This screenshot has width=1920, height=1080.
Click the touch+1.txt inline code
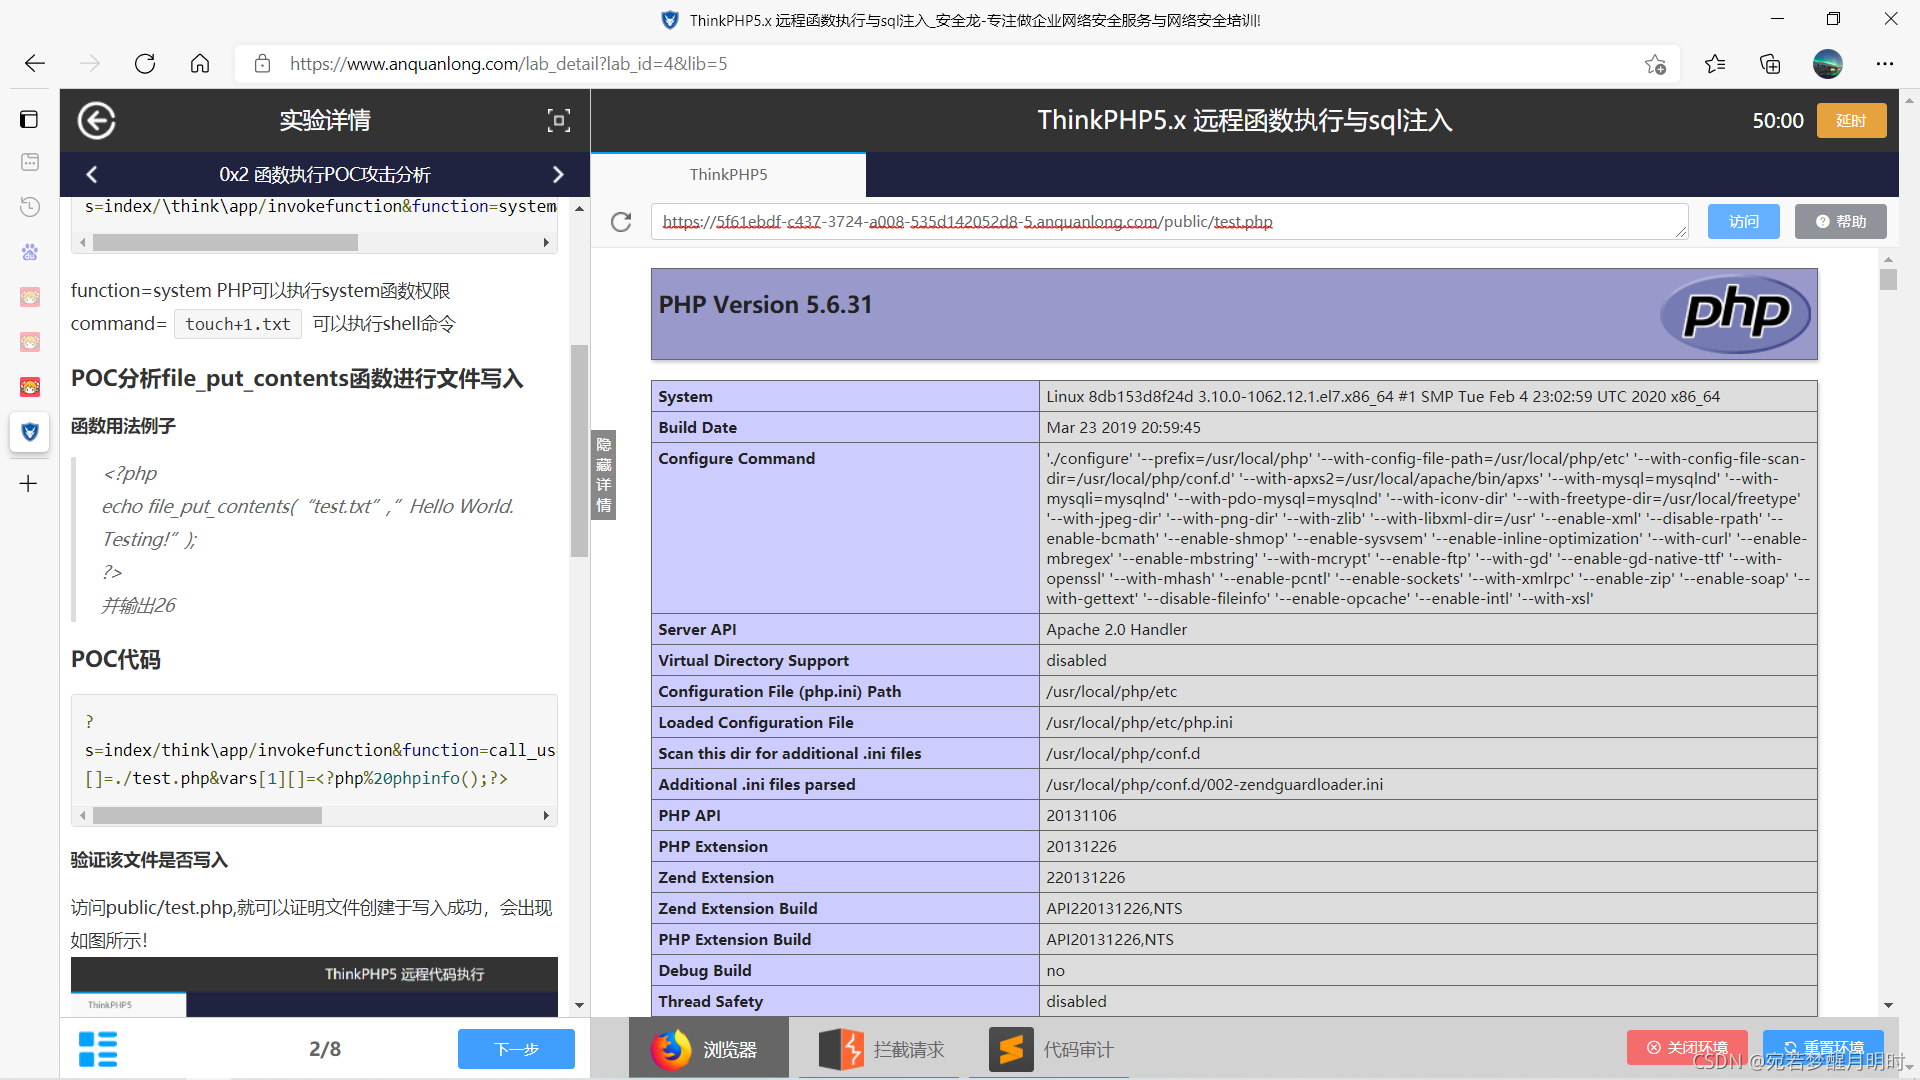point(238,324)
